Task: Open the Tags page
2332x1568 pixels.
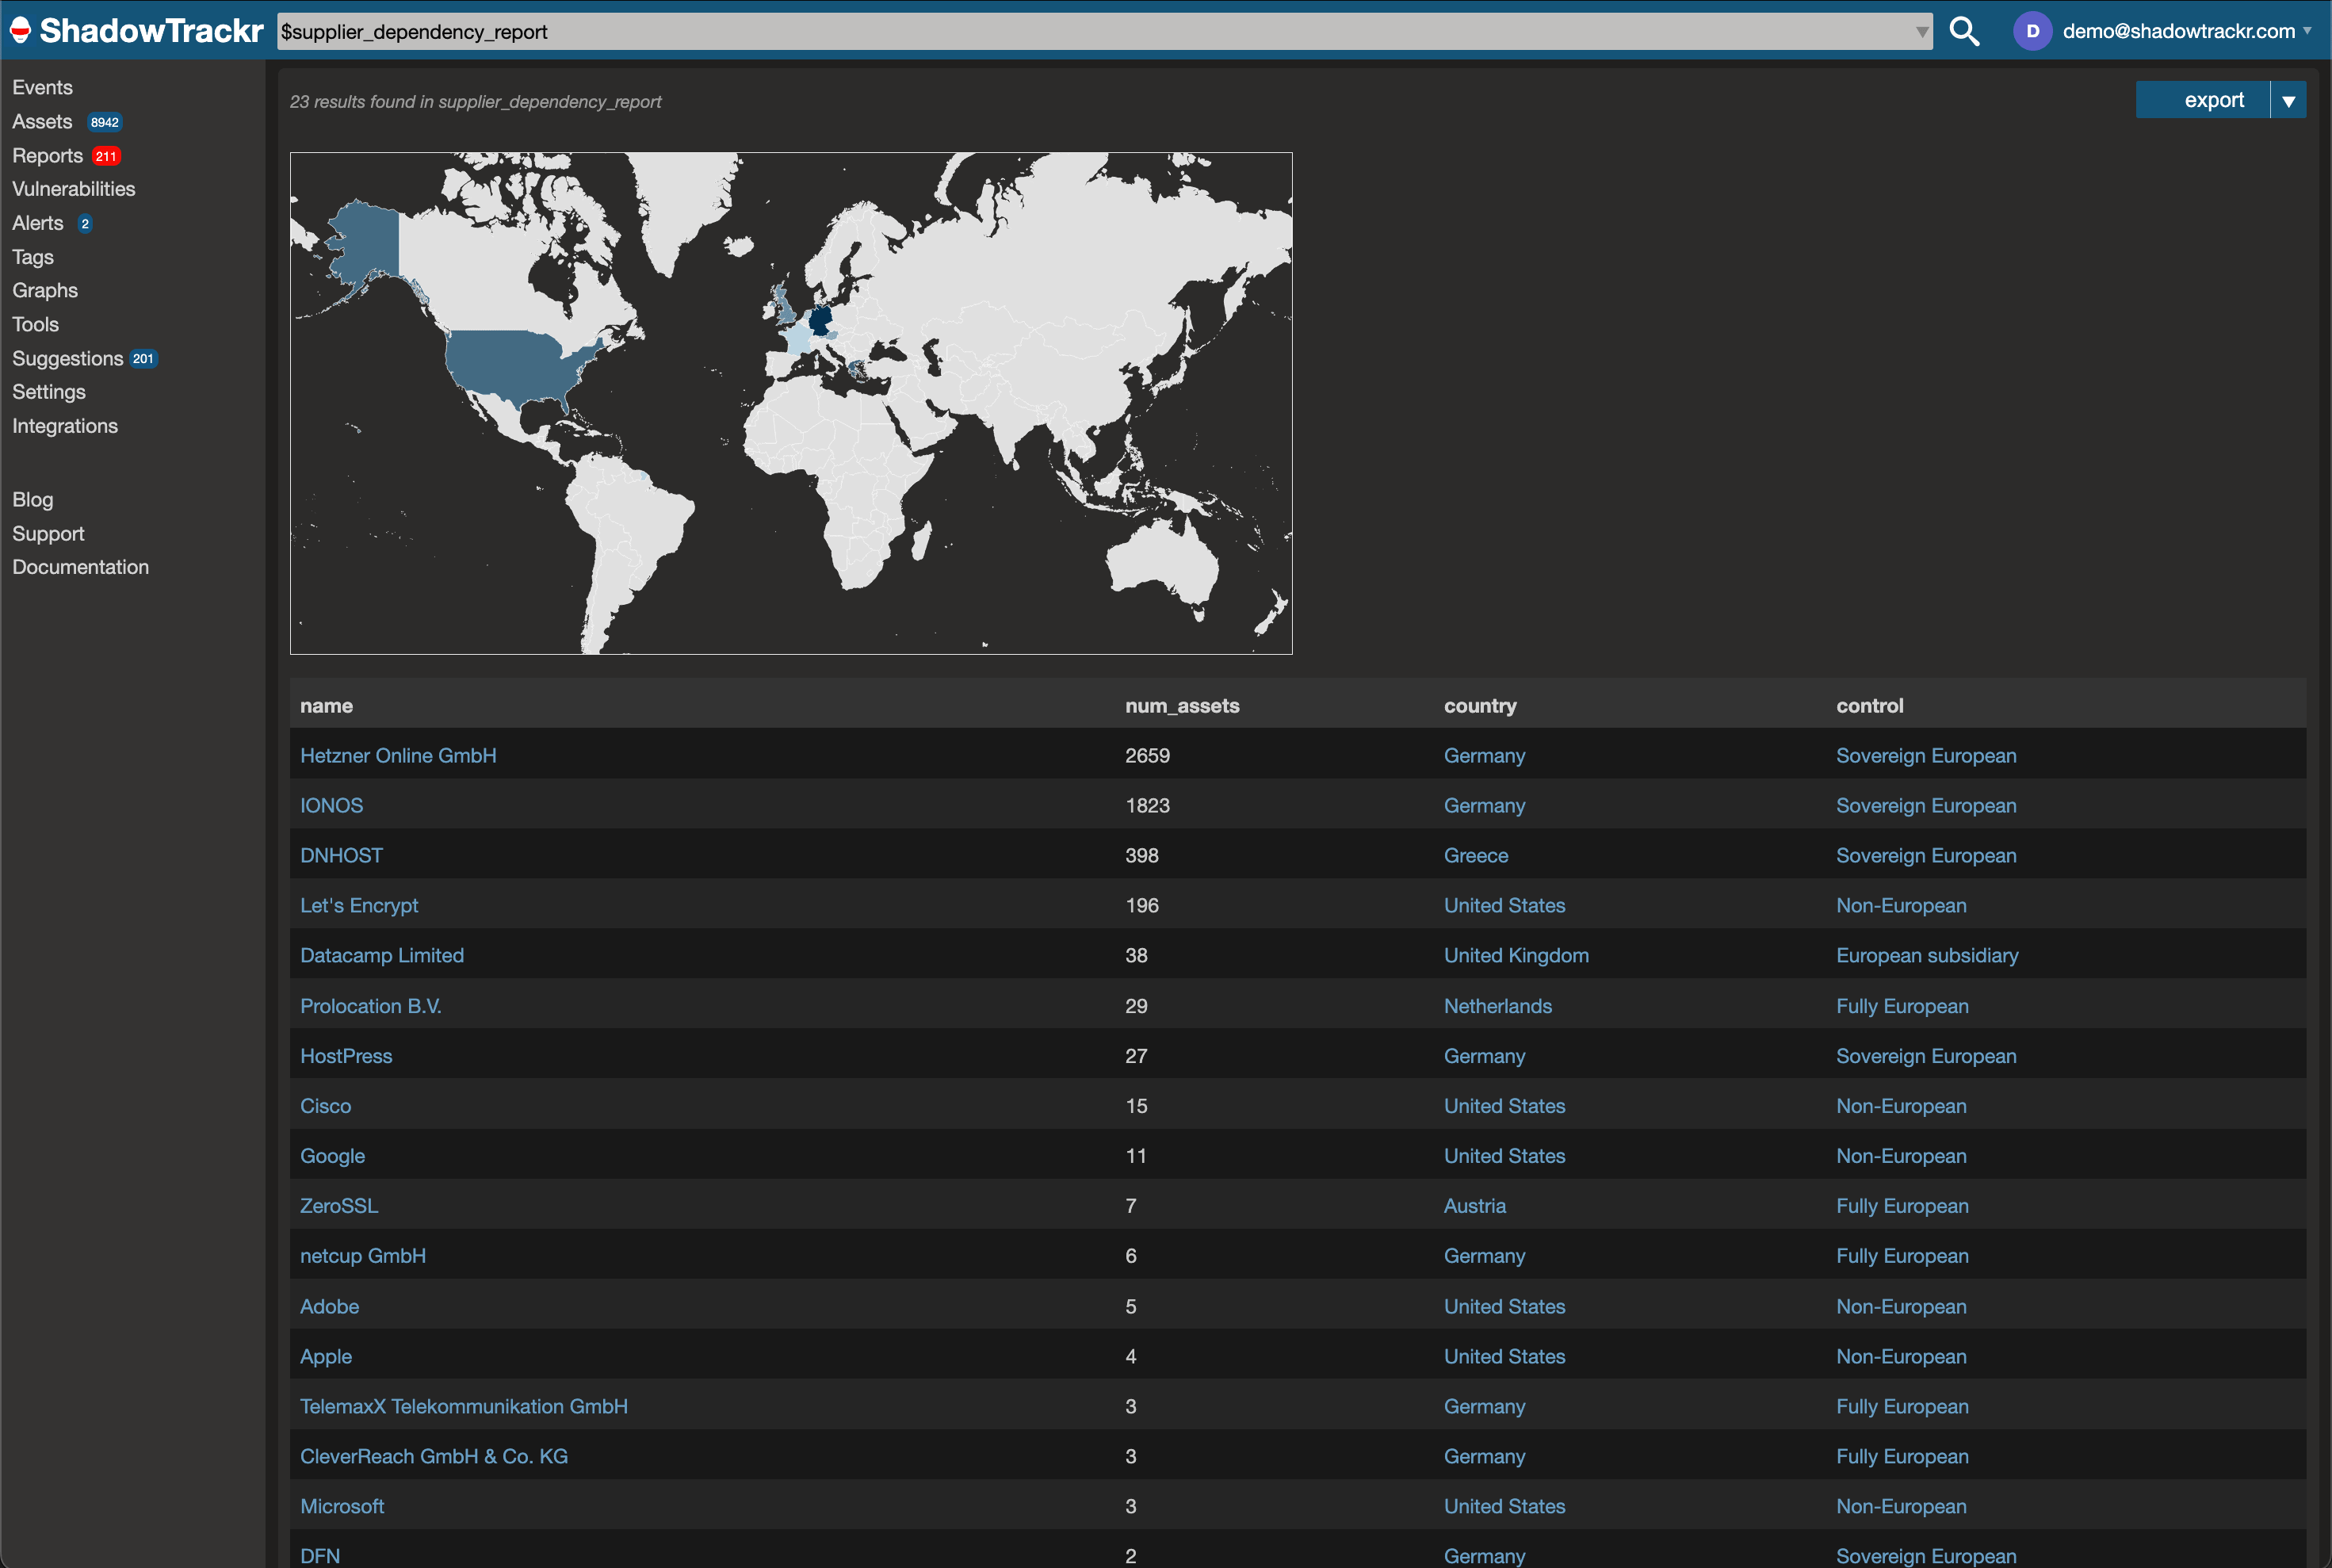Action: (33, 257)
